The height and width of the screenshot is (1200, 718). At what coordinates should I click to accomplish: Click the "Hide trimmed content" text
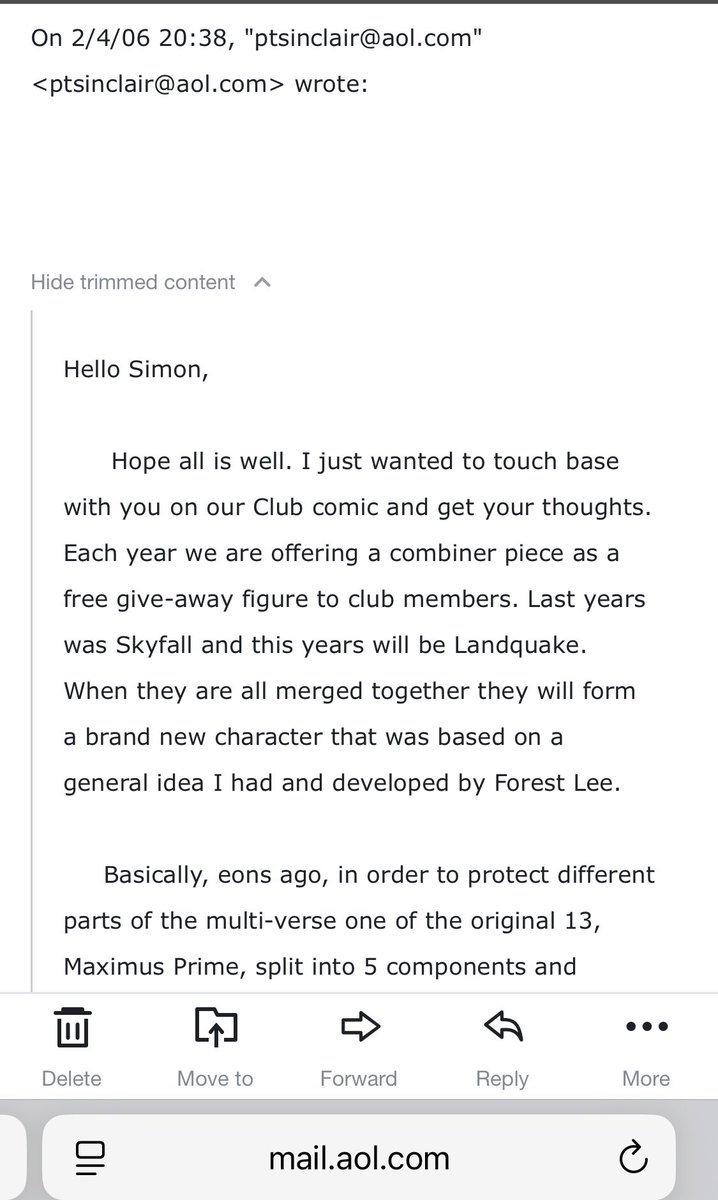[133, 282]
